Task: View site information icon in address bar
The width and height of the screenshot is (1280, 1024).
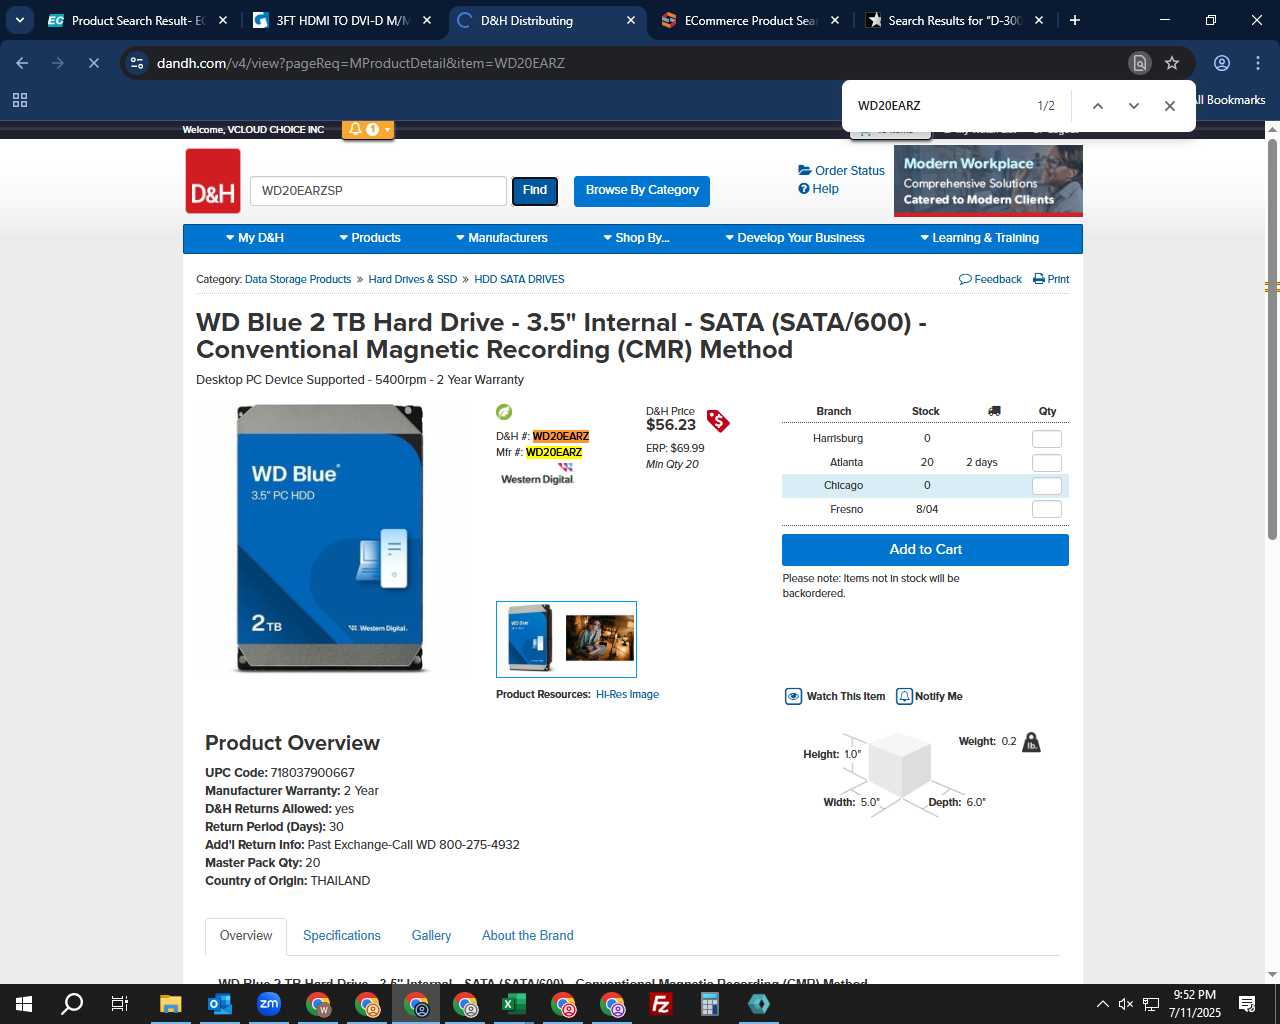Action: 137,63
